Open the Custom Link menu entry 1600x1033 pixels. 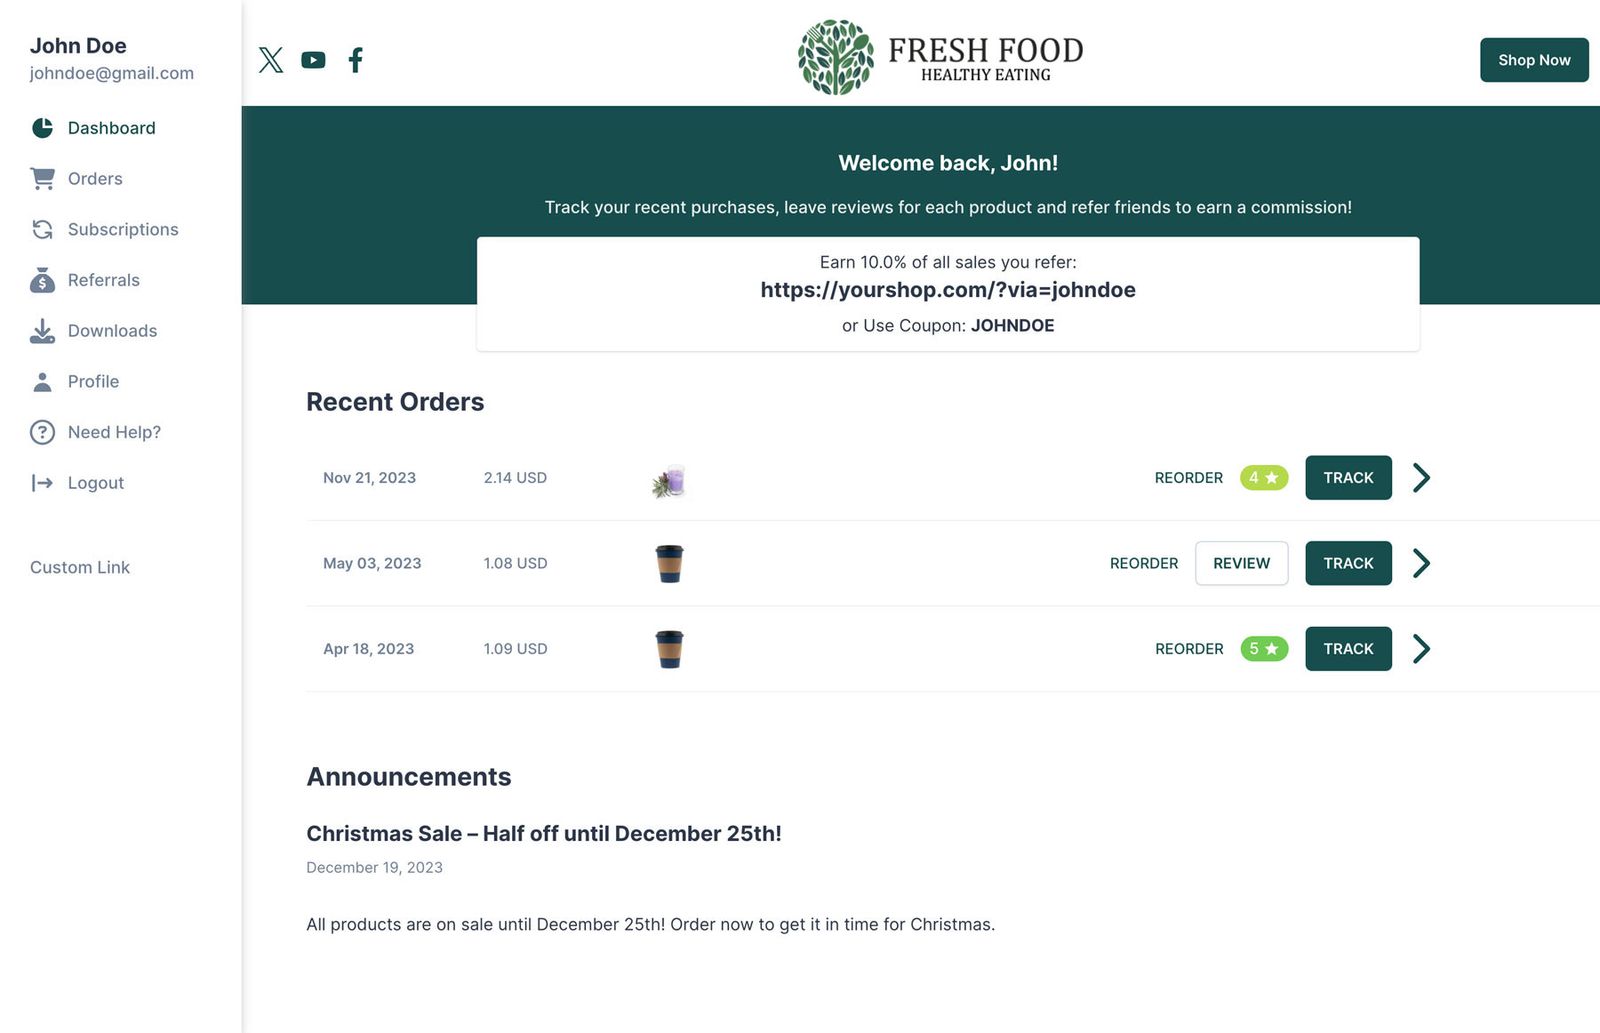pyautogui.click(x=79, y=567)
